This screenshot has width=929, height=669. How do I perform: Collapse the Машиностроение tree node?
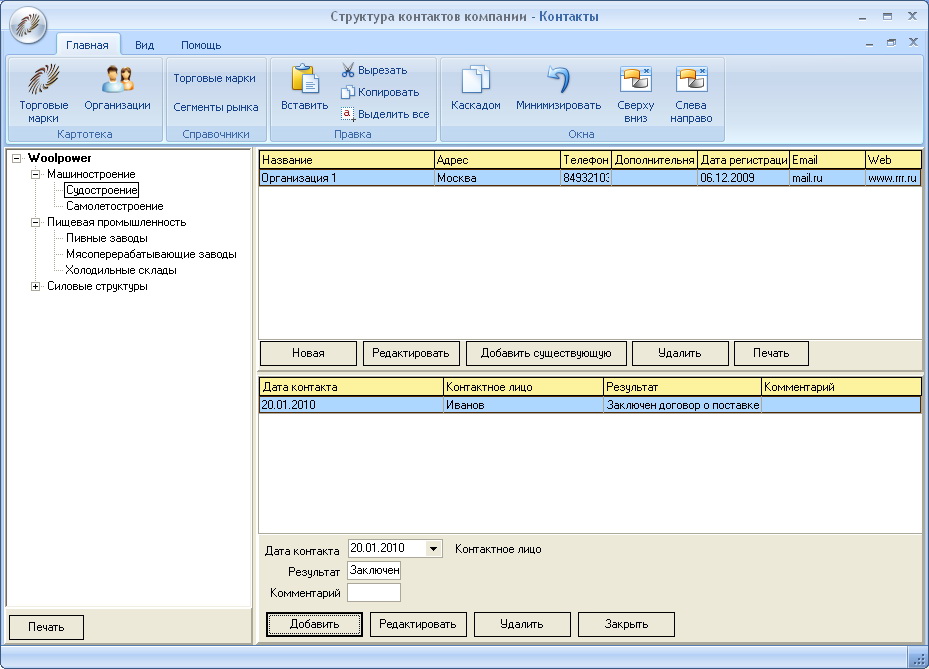tap(36, 174)
